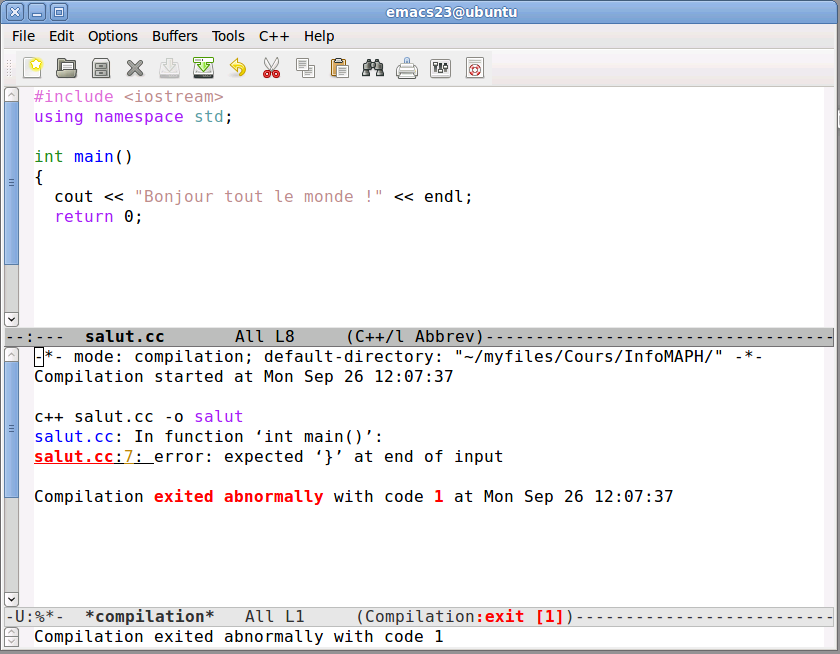Click Compilation:exit [1] mode indicator

(464, 617)
